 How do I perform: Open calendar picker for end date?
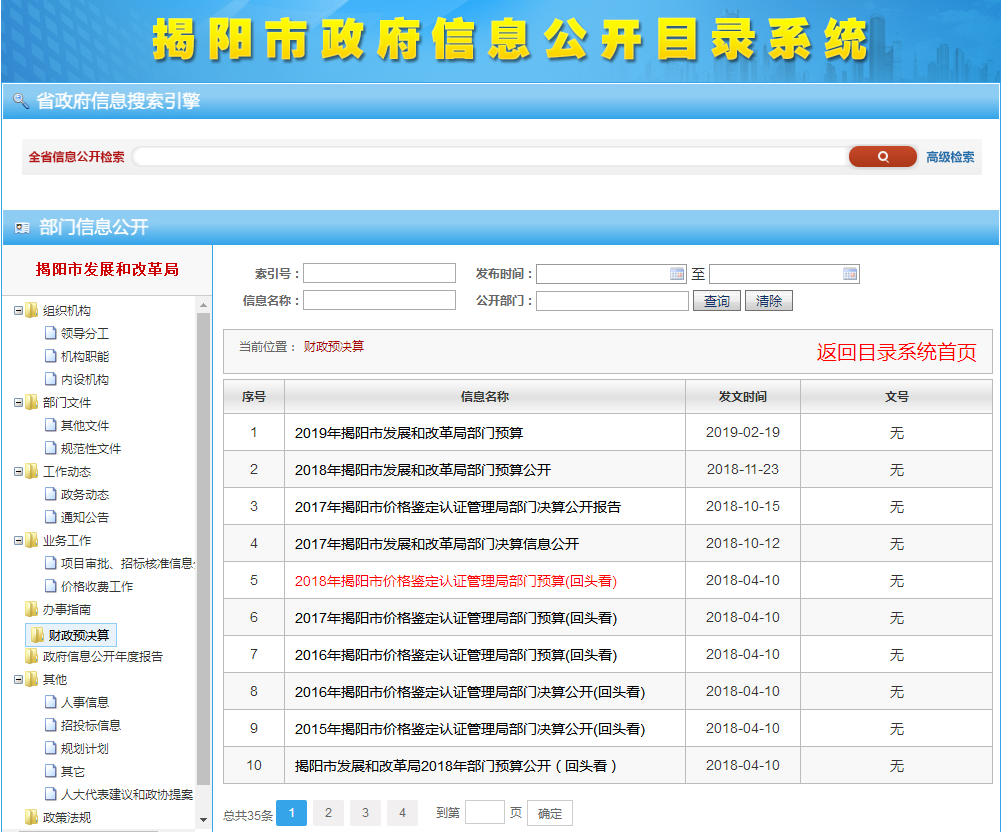pyautogui.click(x=850, y=274)
